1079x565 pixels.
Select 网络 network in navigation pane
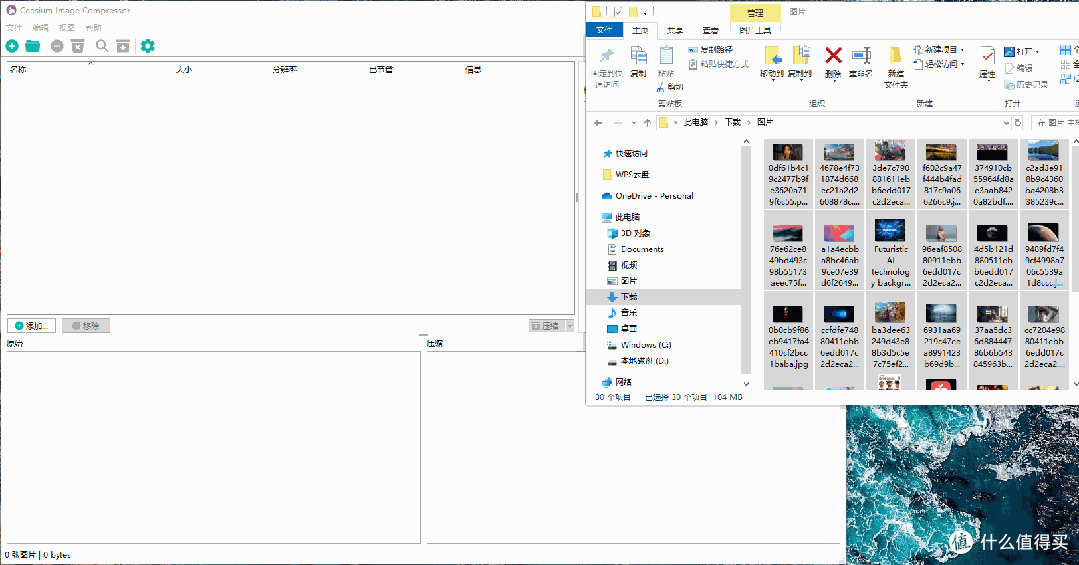click(x=617, y=382)
